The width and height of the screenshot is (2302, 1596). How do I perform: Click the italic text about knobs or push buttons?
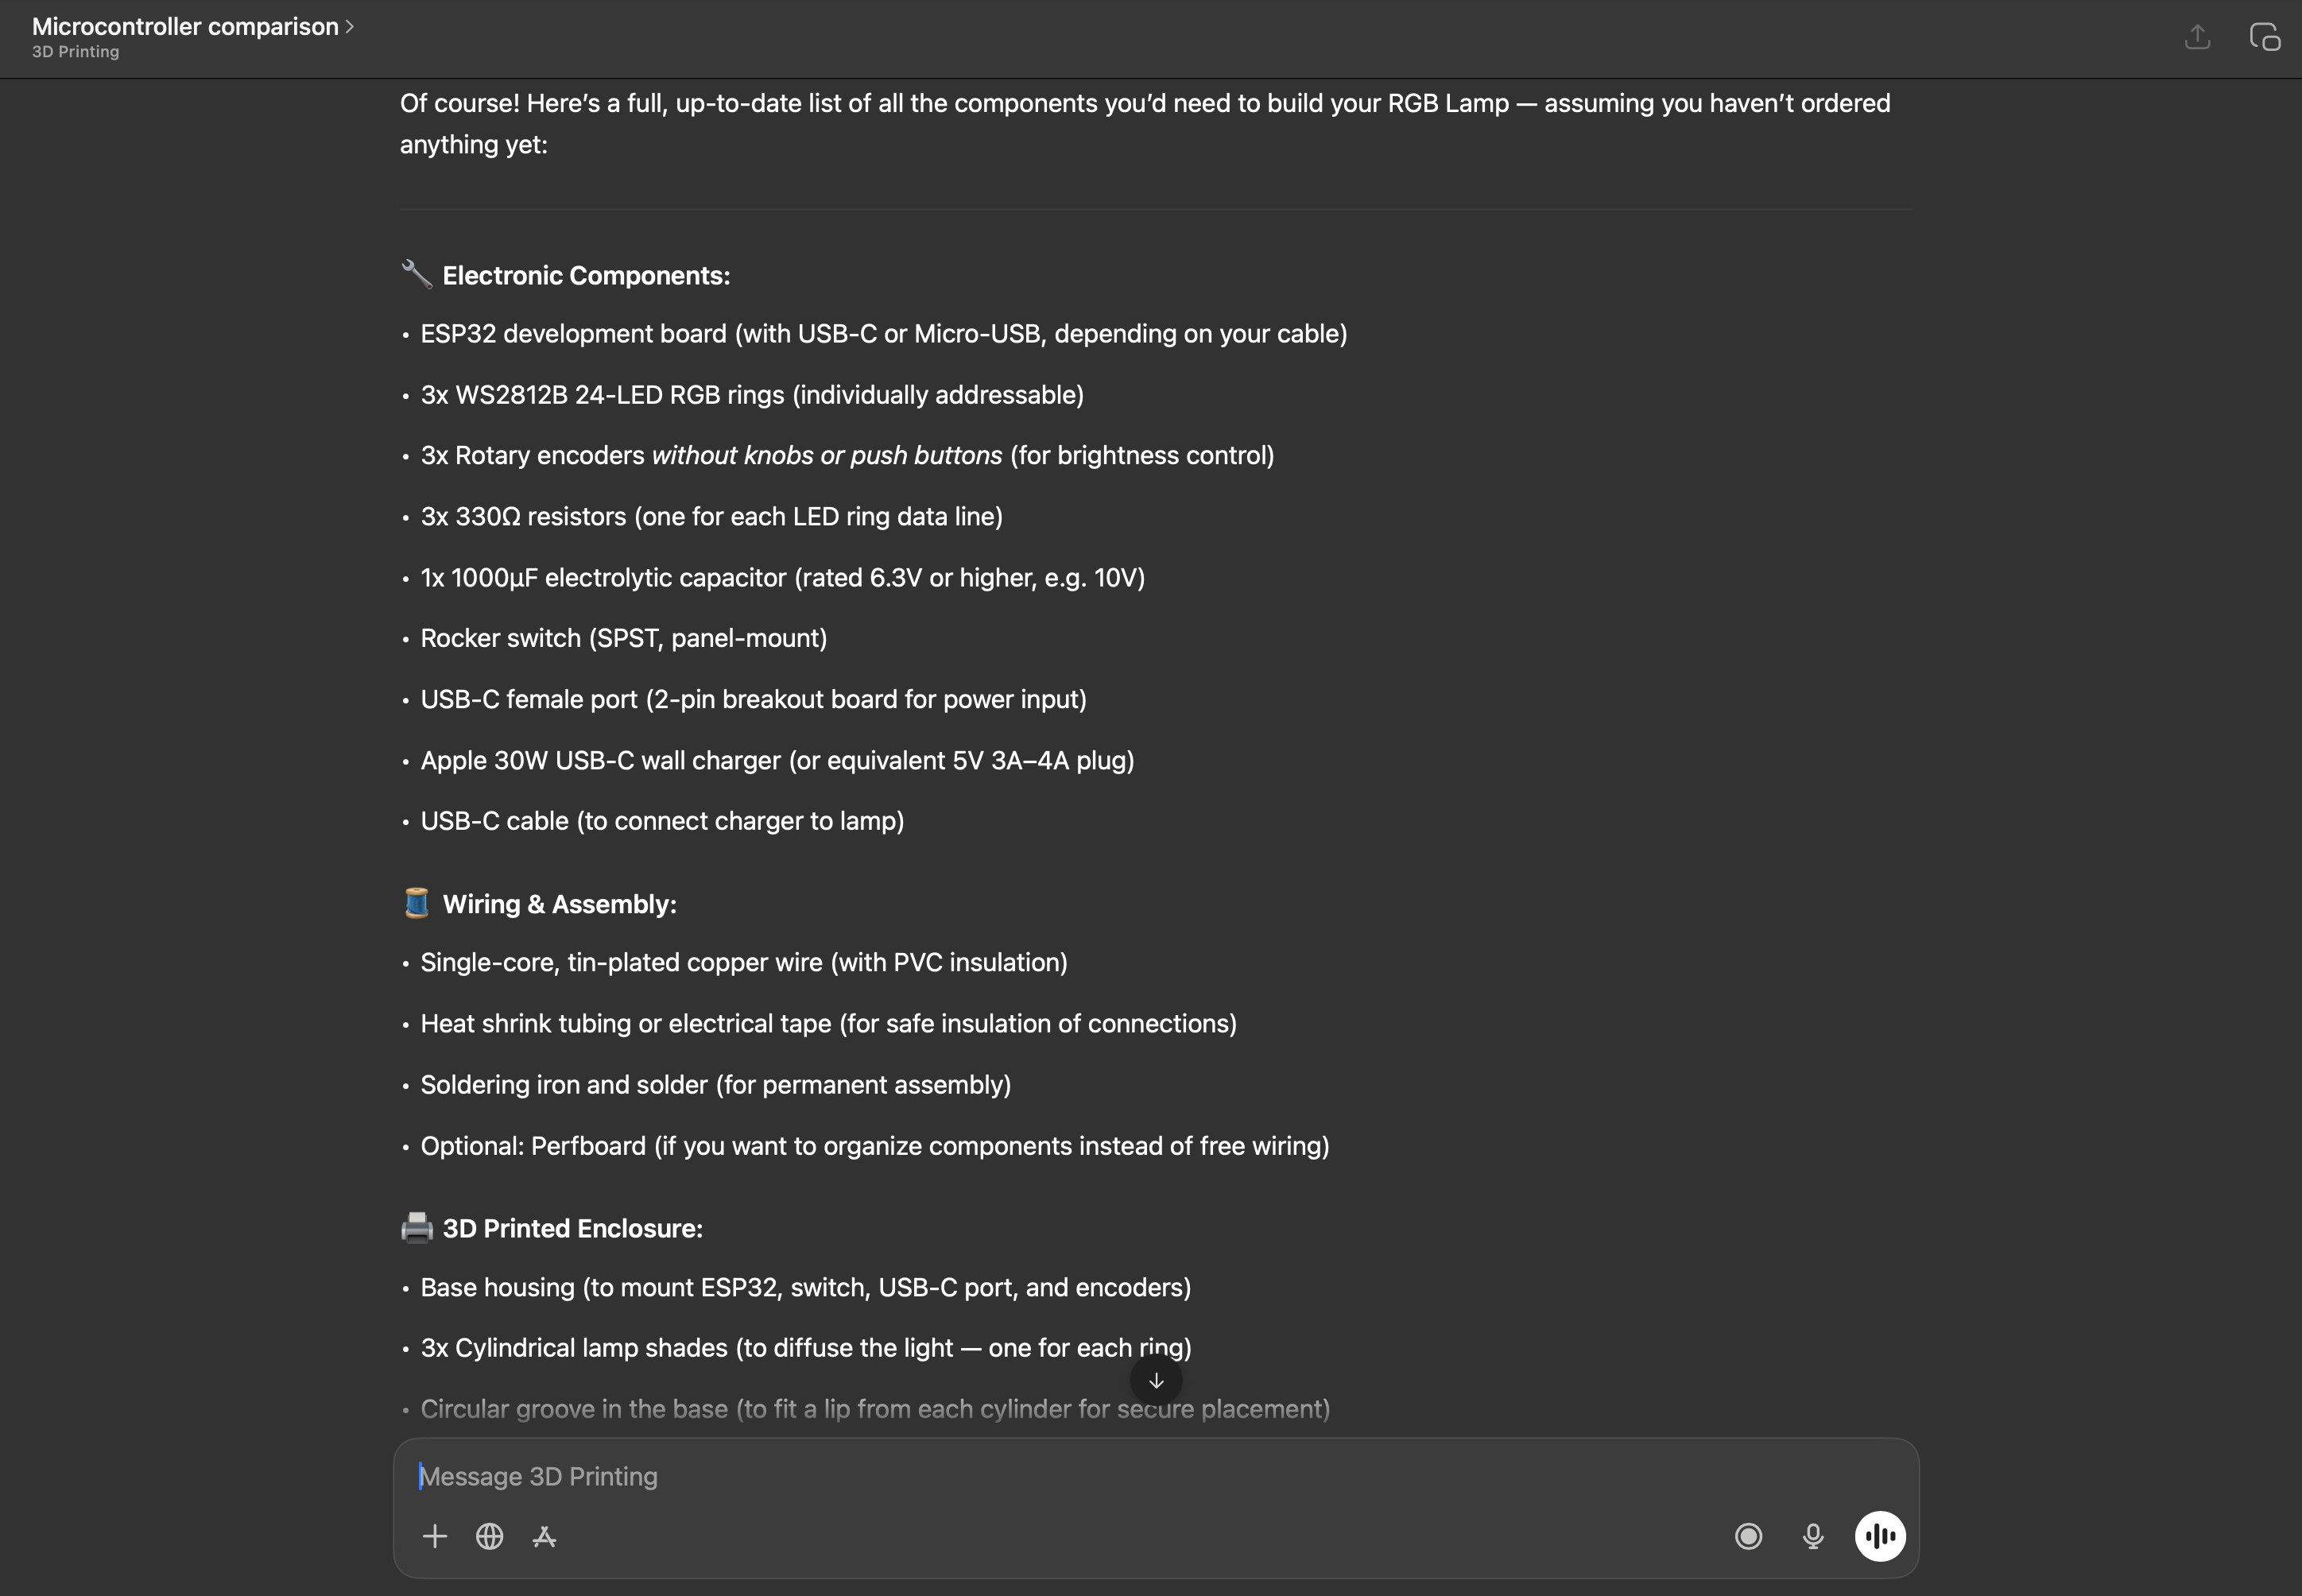(826, 456)
